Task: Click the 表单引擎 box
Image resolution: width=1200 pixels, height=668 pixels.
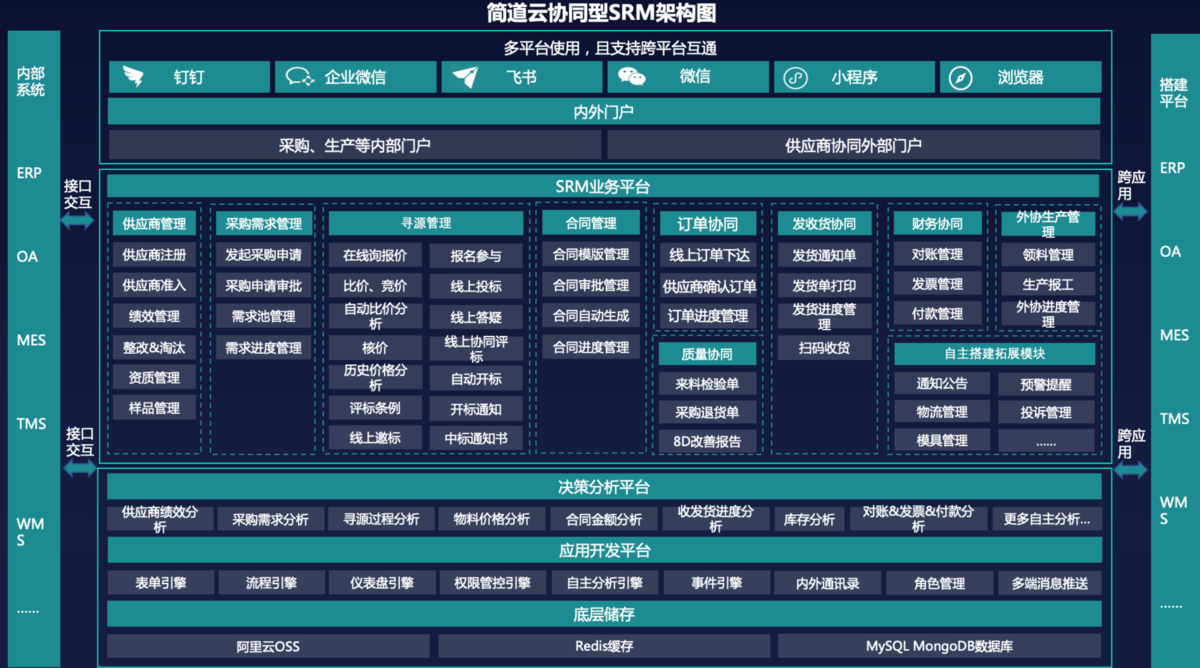Action: [x=160, y=583]
